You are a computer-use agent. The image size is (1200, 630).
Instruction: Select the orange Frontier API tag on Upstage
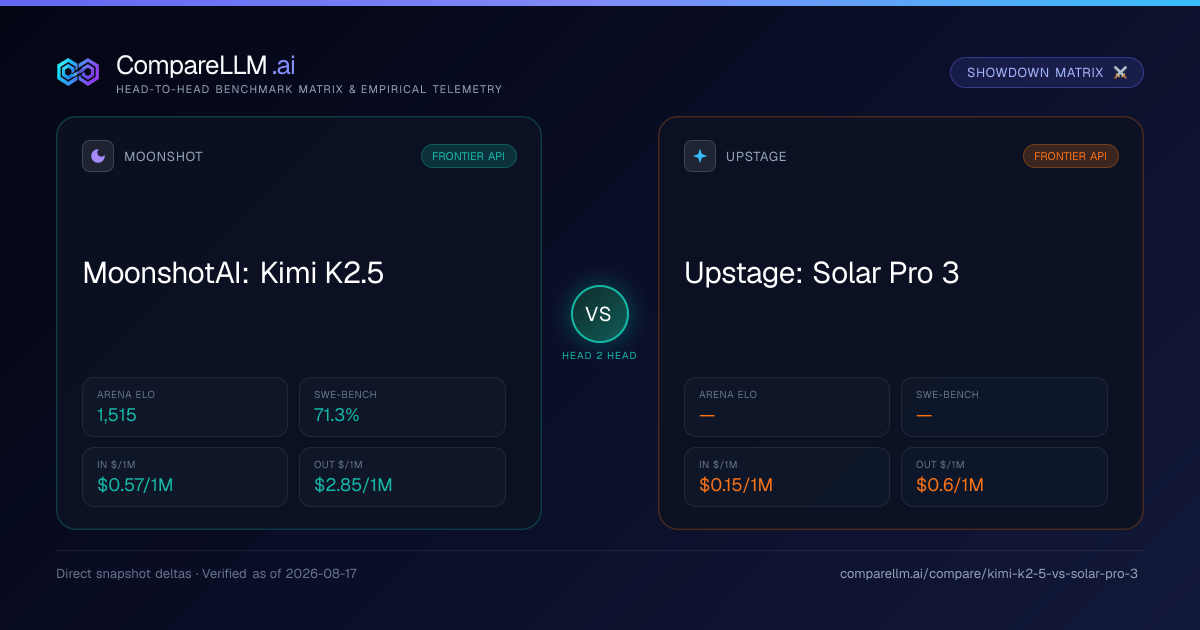(x=1071, y=156)
